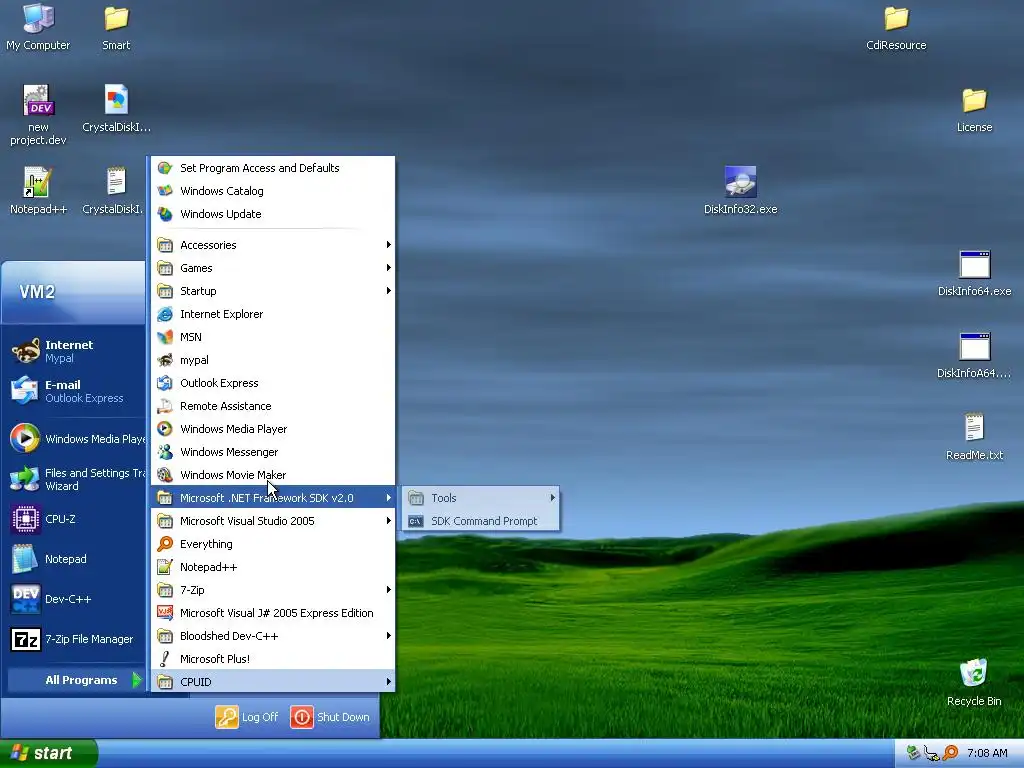Click the Safely Remove Hardware tray icon

pos(914,753)
